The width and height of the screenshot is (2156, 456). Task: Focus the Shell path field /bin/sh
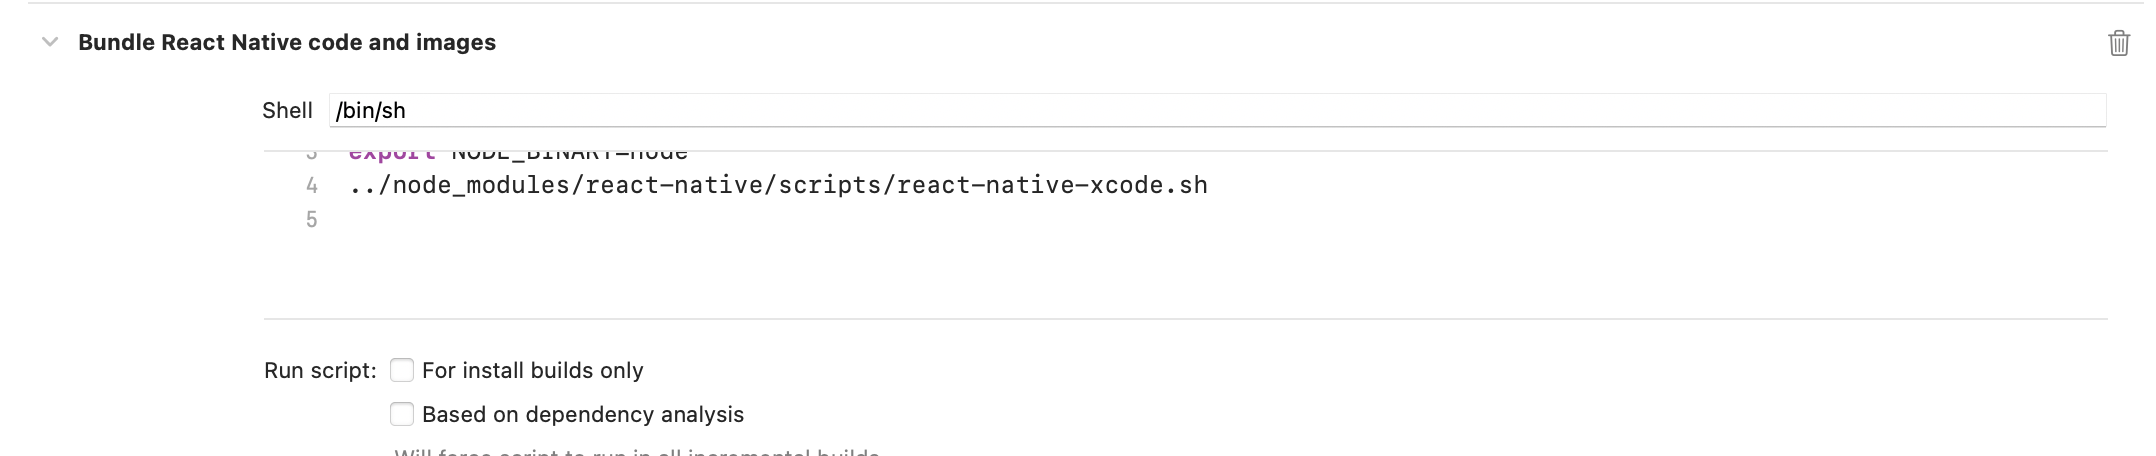1217,110
